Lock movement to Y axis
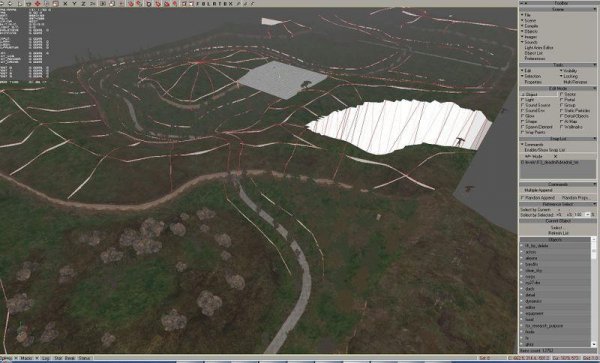The height and width of the screenshot is (363, 600). [x=75, y=3]
